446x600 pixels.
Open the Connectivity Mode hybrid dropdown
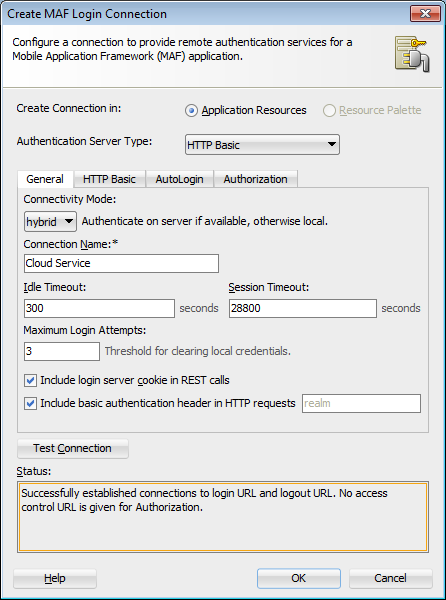50,221
